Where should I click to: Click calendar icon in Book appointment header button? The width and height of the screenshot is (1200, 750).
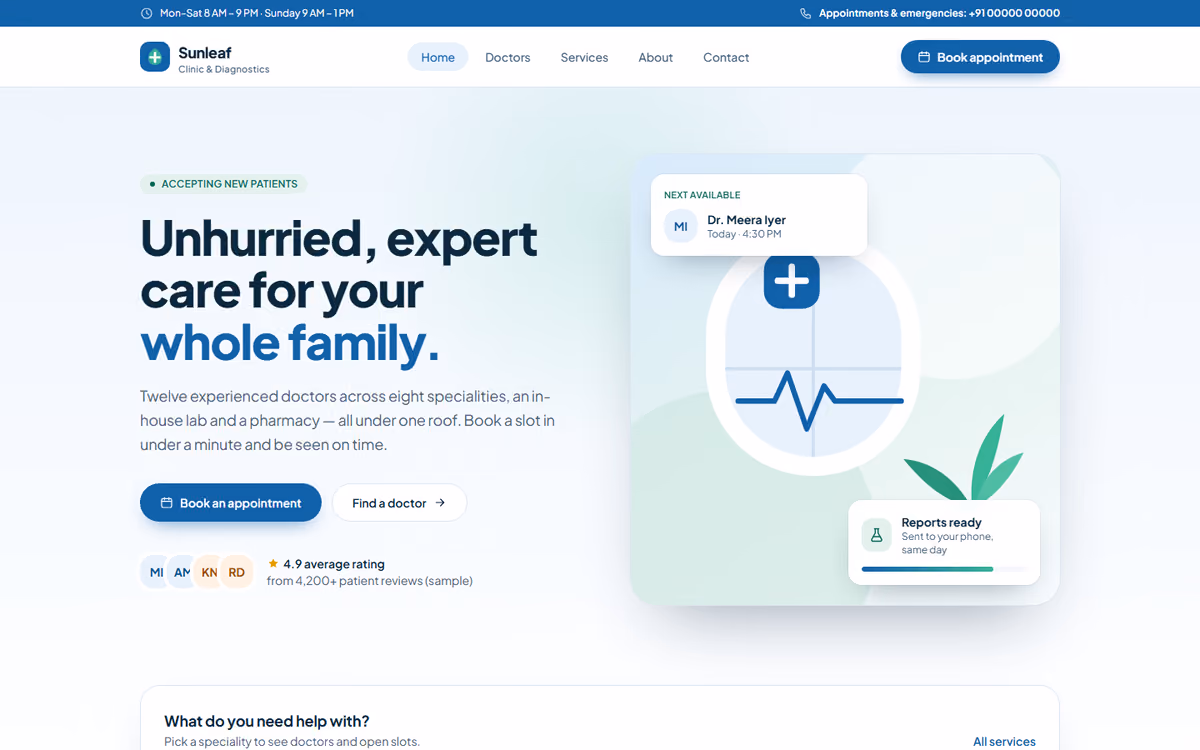tap(924, 57)
